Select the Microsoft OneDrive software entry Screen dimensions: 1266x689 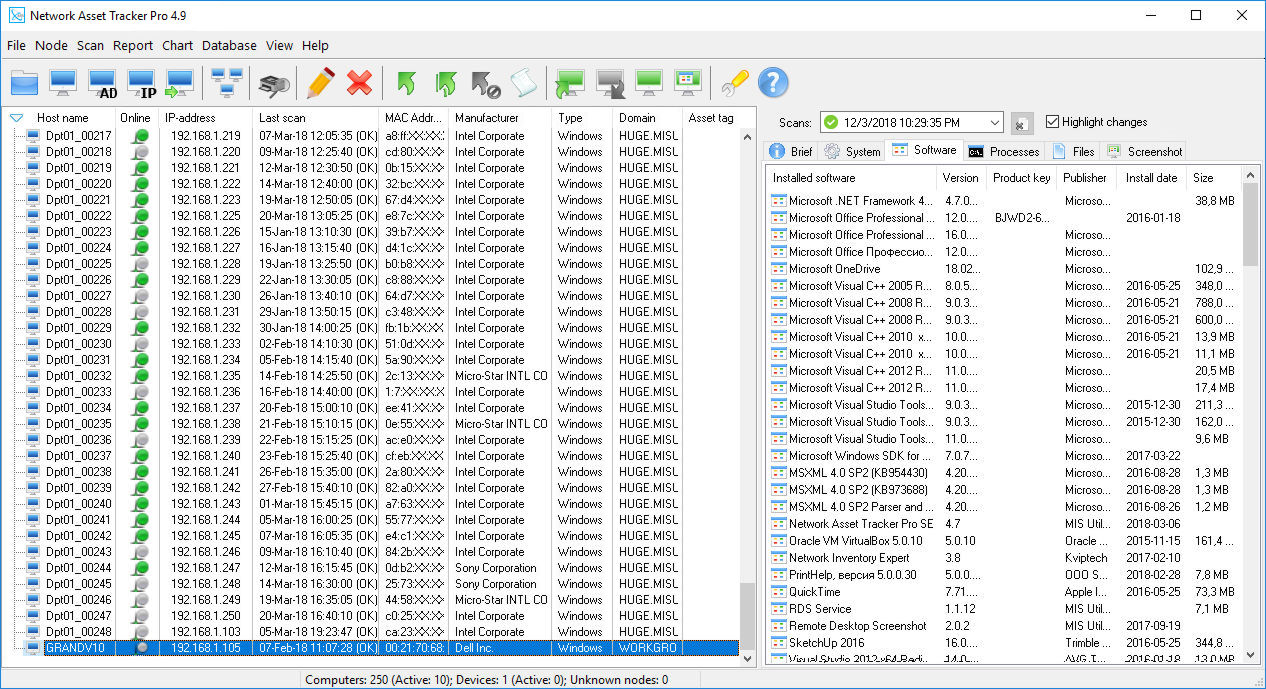pyautogui.click(x=1004, y=269)
